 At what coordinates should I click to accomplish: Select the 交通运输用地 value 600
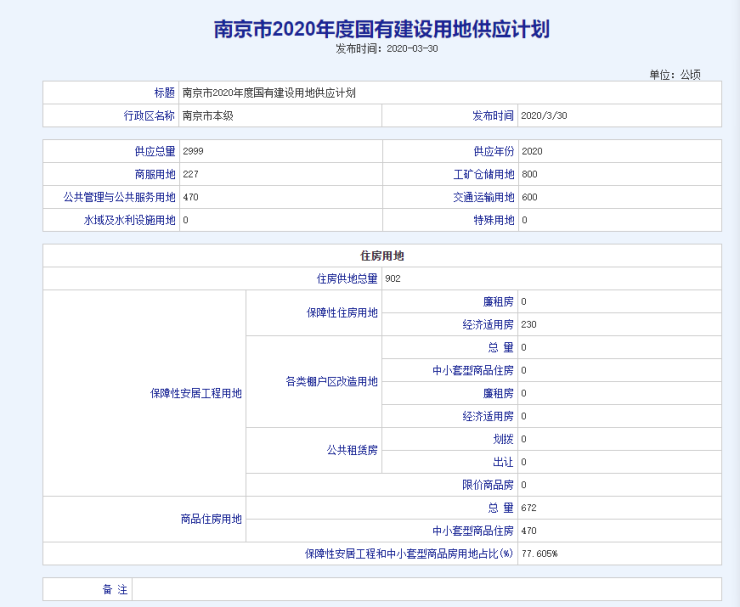coord(530,197)
